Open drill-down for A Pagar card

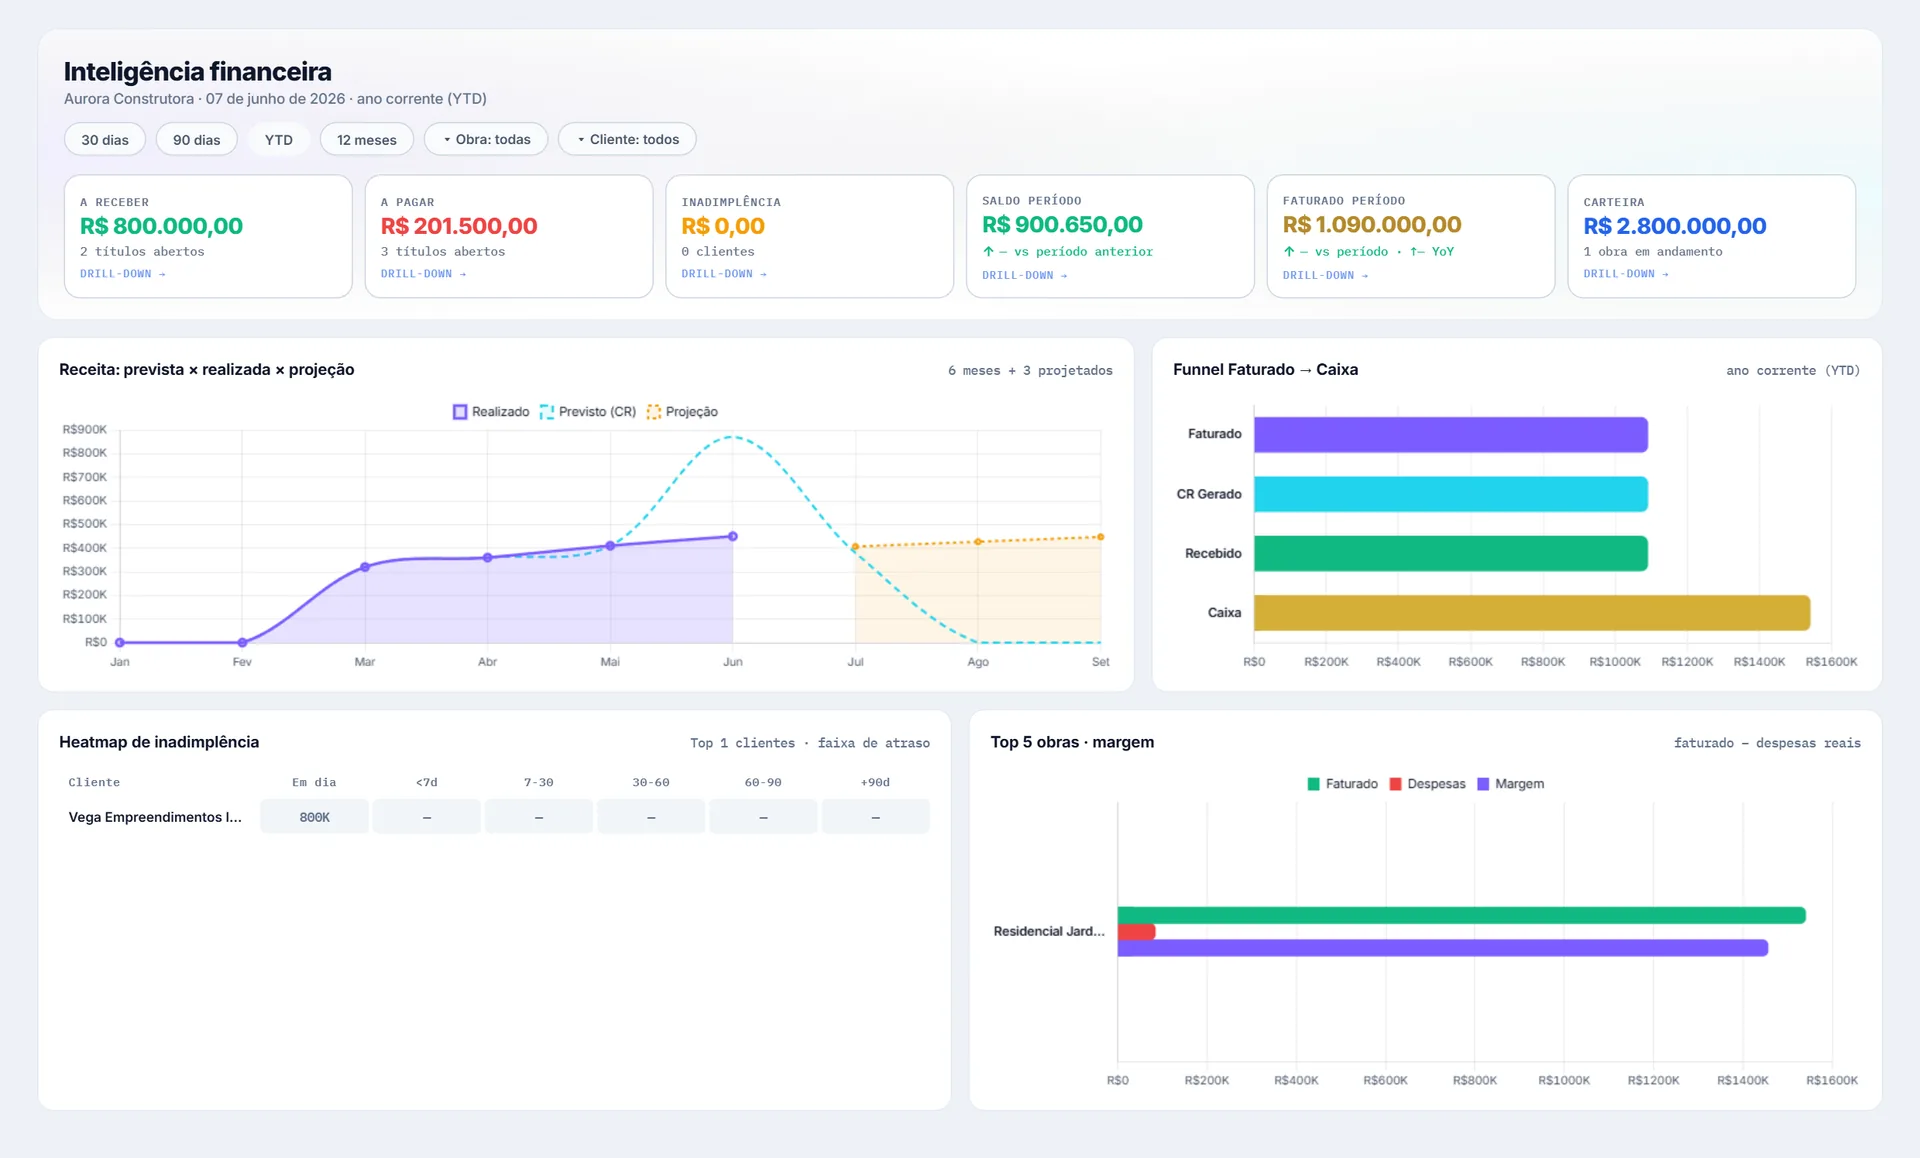424,274
